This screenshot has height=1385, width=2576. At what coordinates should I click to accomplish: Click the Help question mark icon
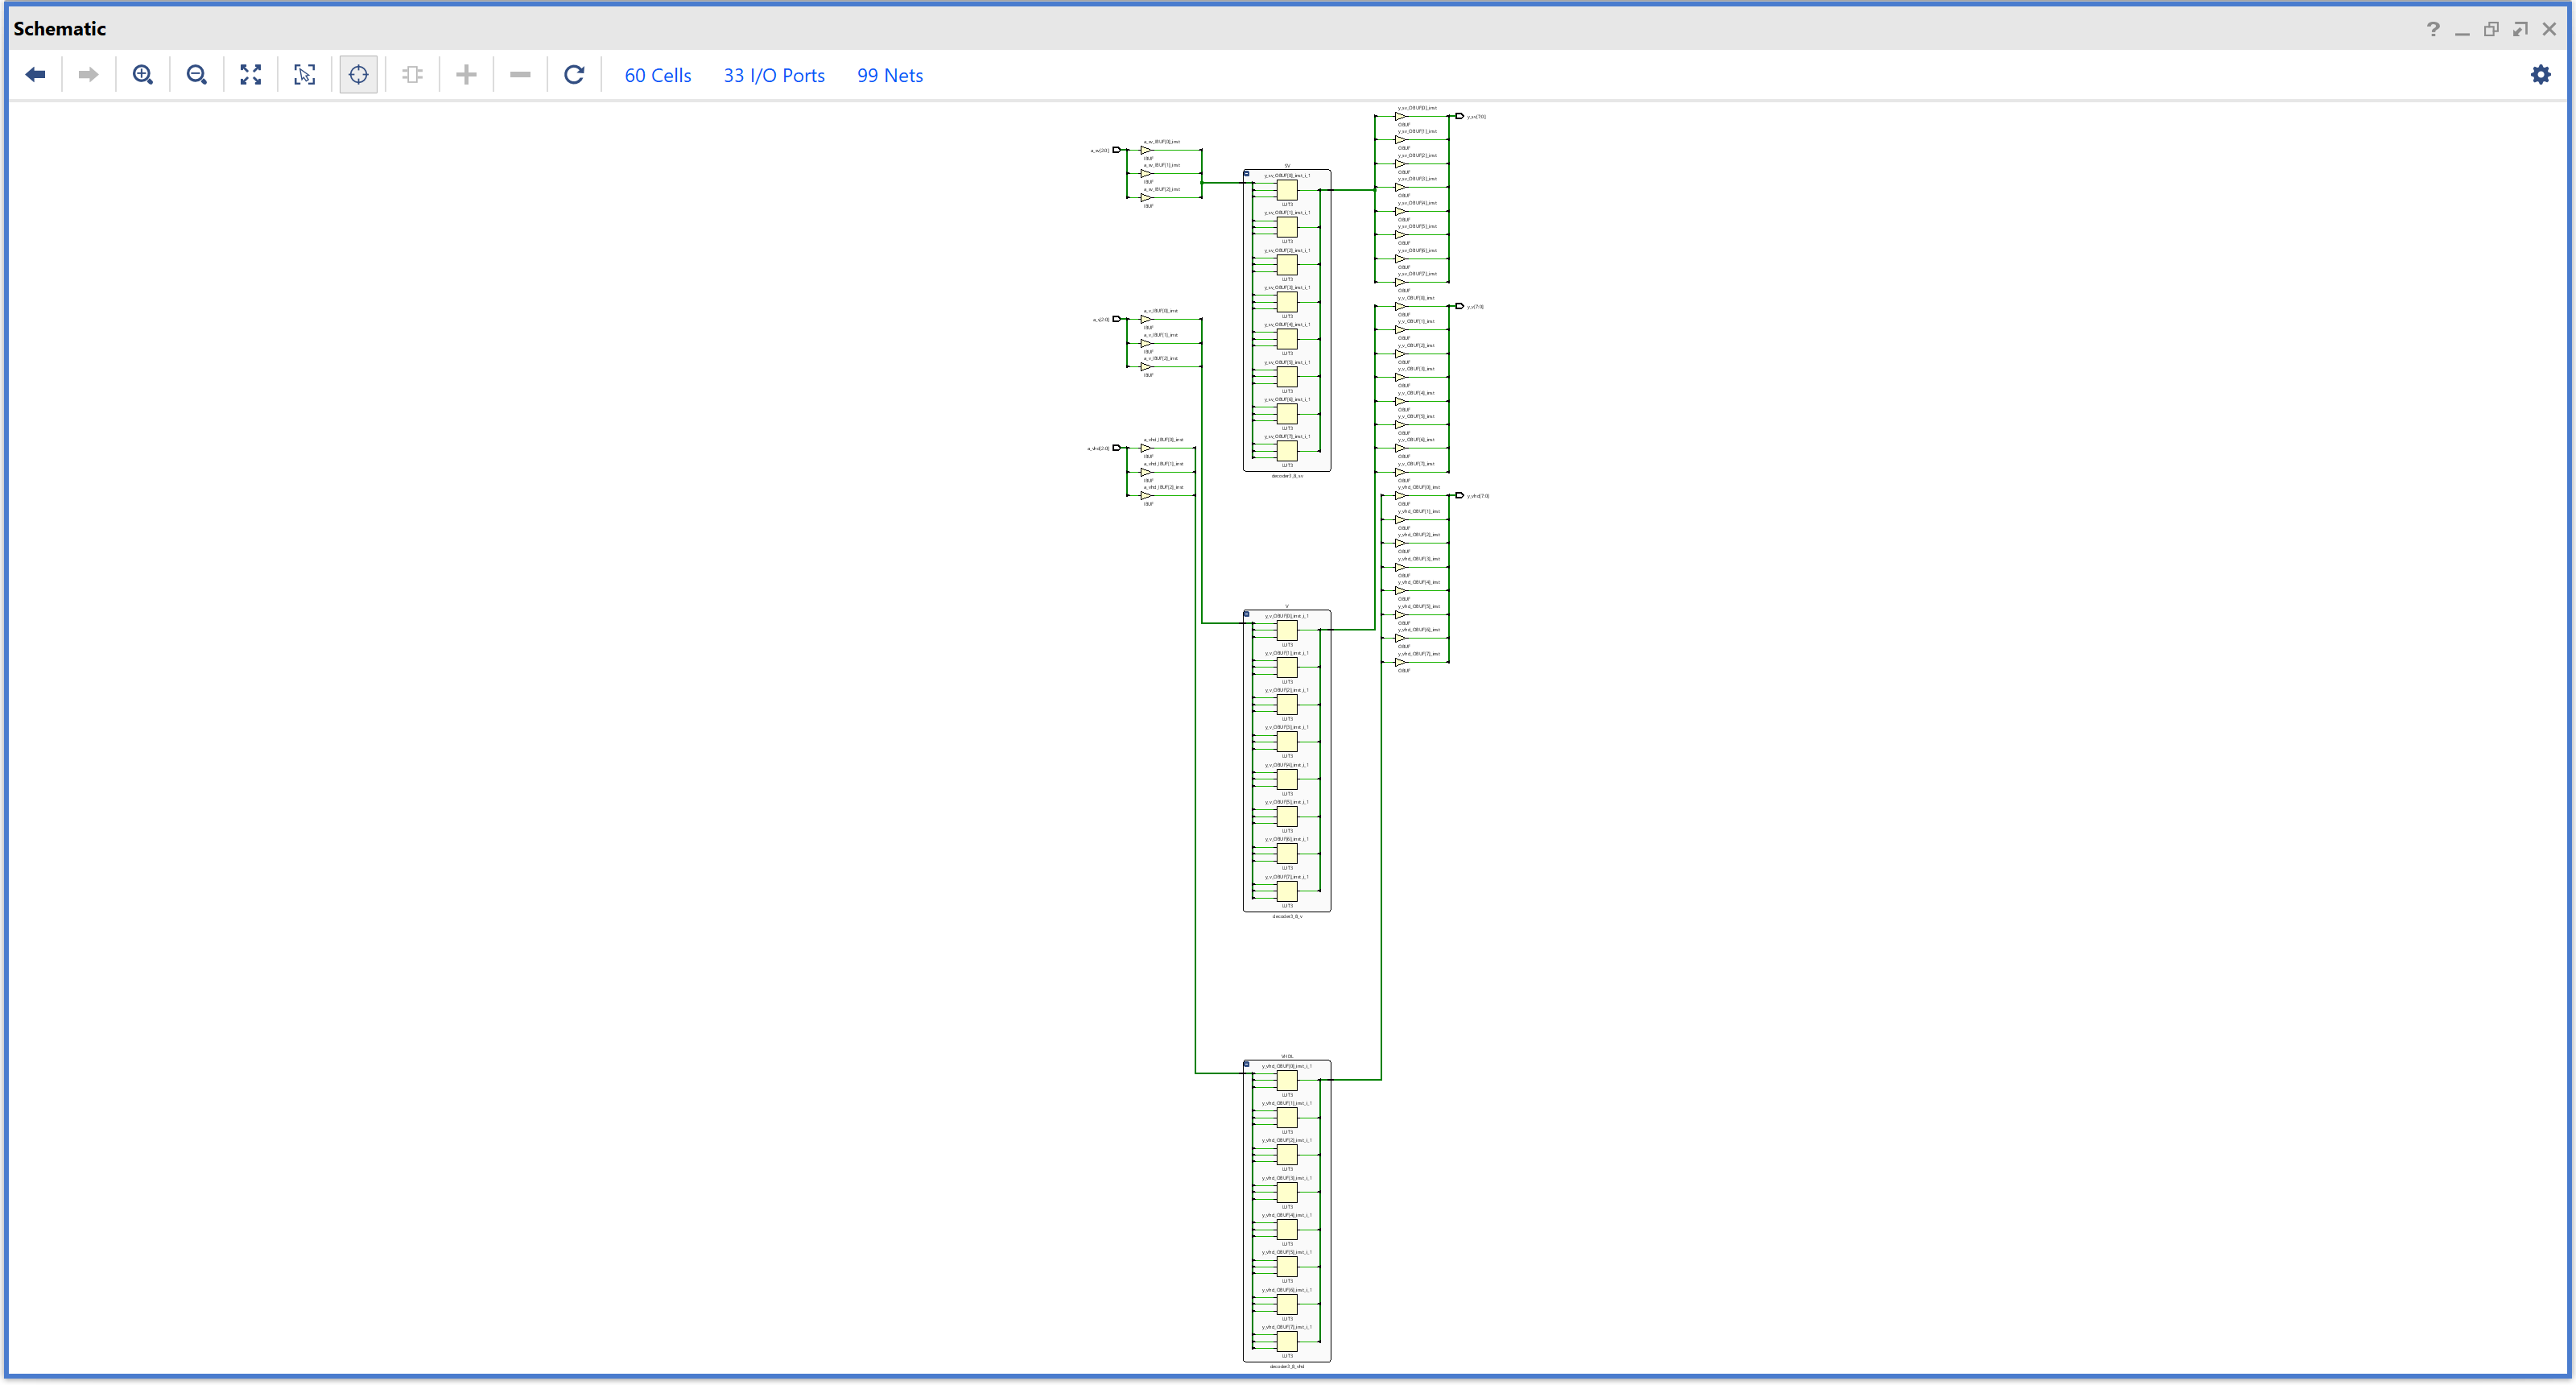(x=2433, y=29)
